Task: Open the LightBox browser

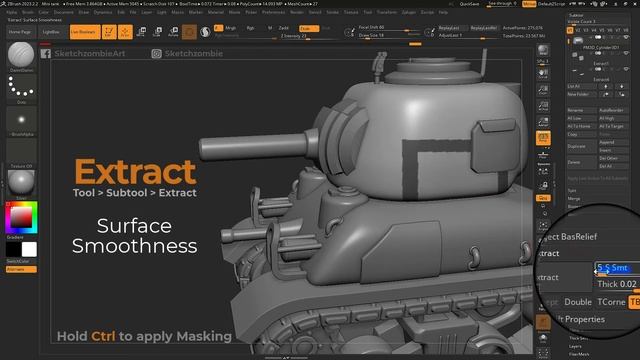Action: click(51, 32)
